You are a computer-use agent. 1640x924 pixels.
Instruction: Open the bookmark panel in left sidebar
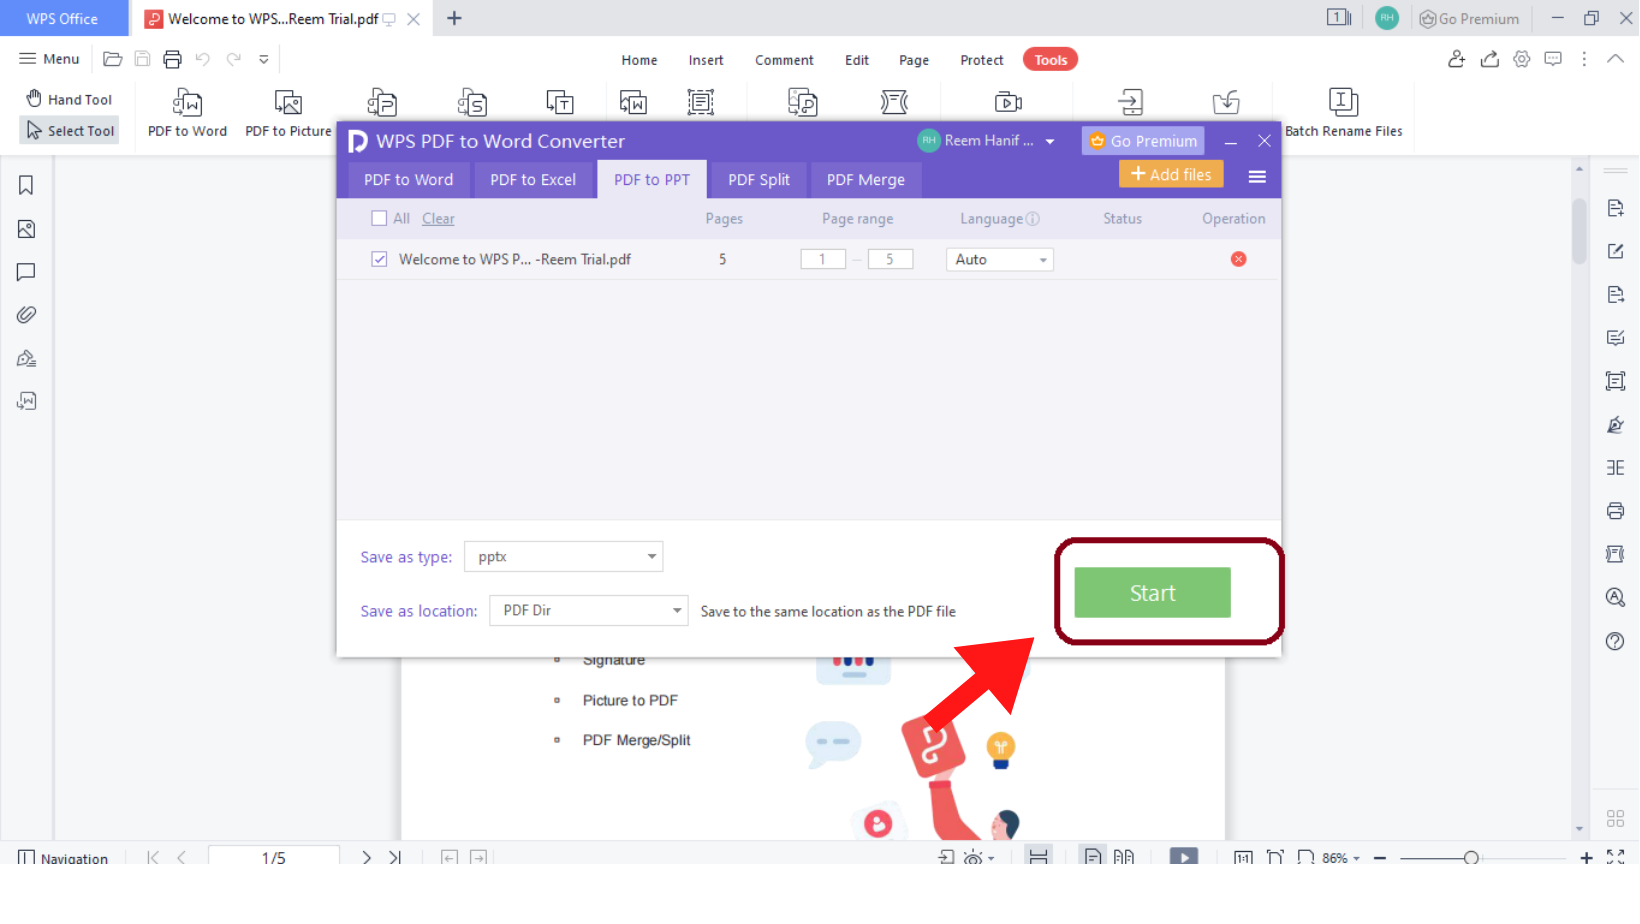coord(26,185)
